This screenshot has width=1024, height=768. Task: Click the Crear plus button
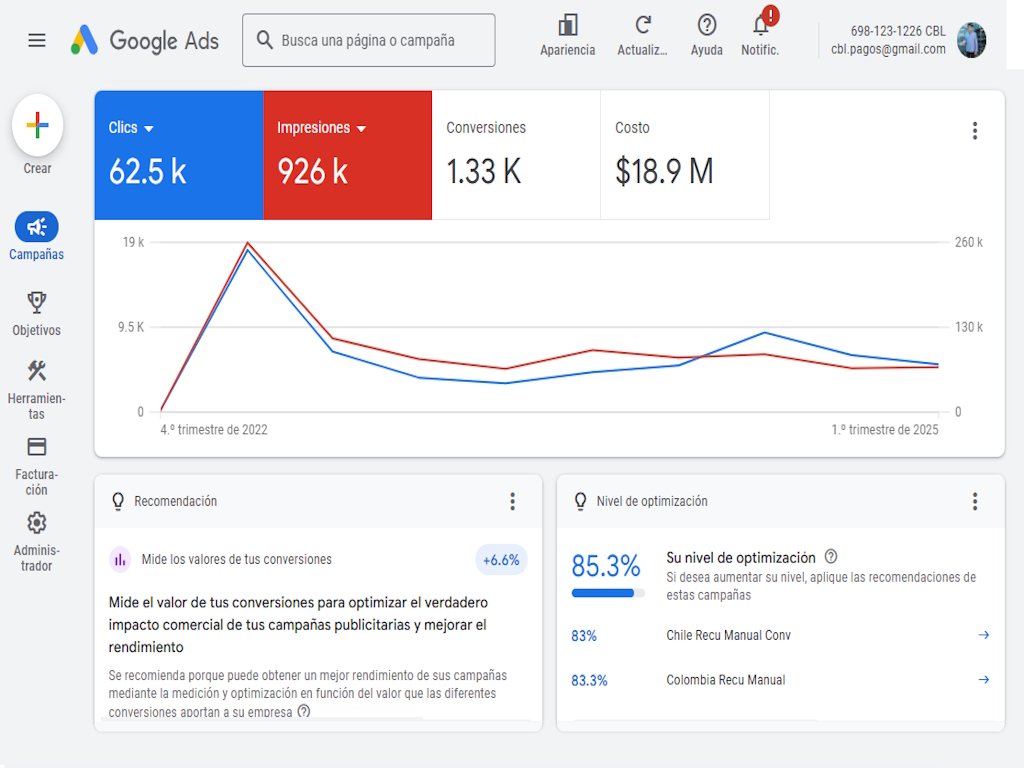pos(37,125)
